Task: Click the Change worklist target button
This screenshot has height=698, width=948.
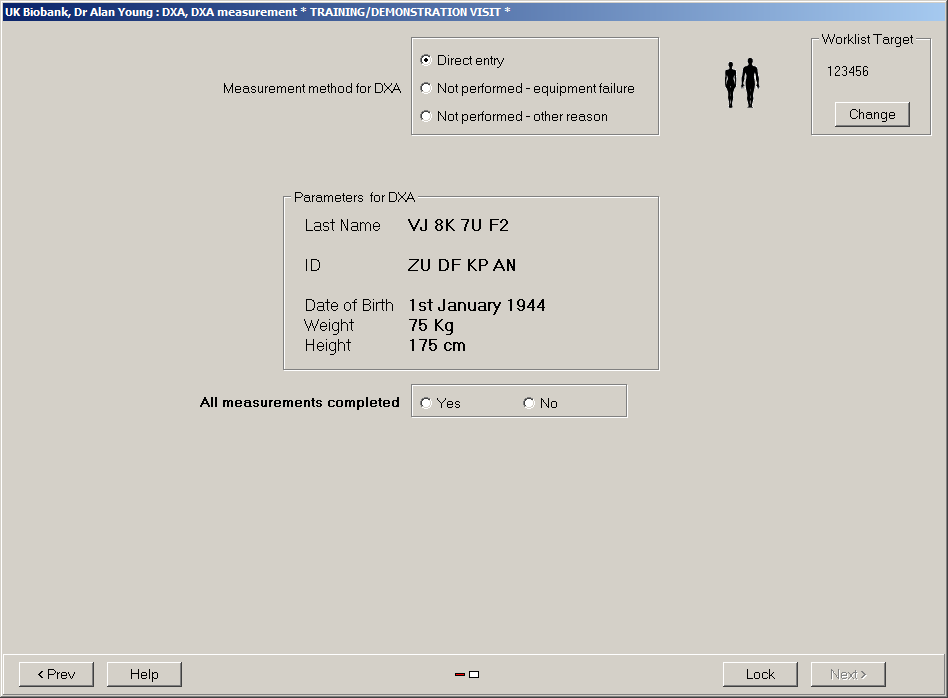Action: point(872,115)
